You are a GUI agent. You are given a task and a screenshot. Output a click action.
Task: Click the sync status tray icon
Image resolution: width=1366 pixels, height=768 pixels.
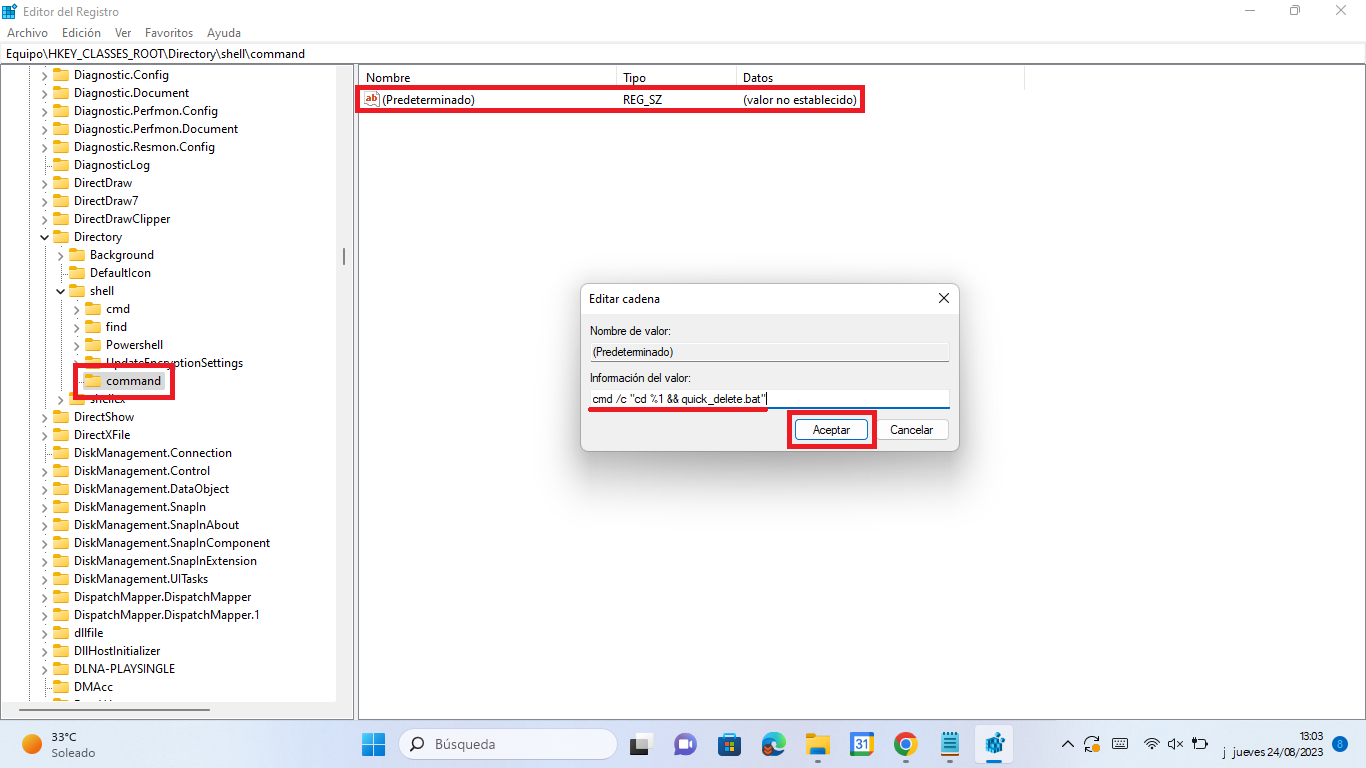[x=1093, y=744]
